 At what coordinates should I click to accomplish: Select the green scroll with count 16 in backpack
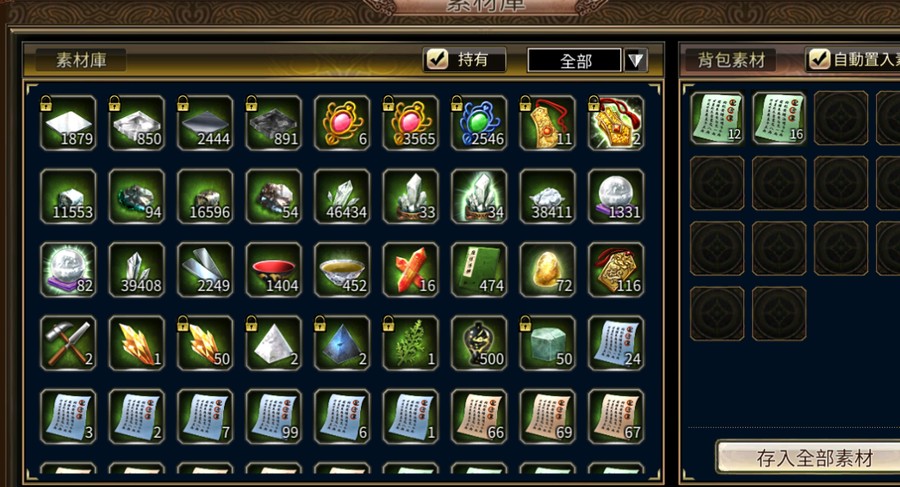(x=779, y=118)
